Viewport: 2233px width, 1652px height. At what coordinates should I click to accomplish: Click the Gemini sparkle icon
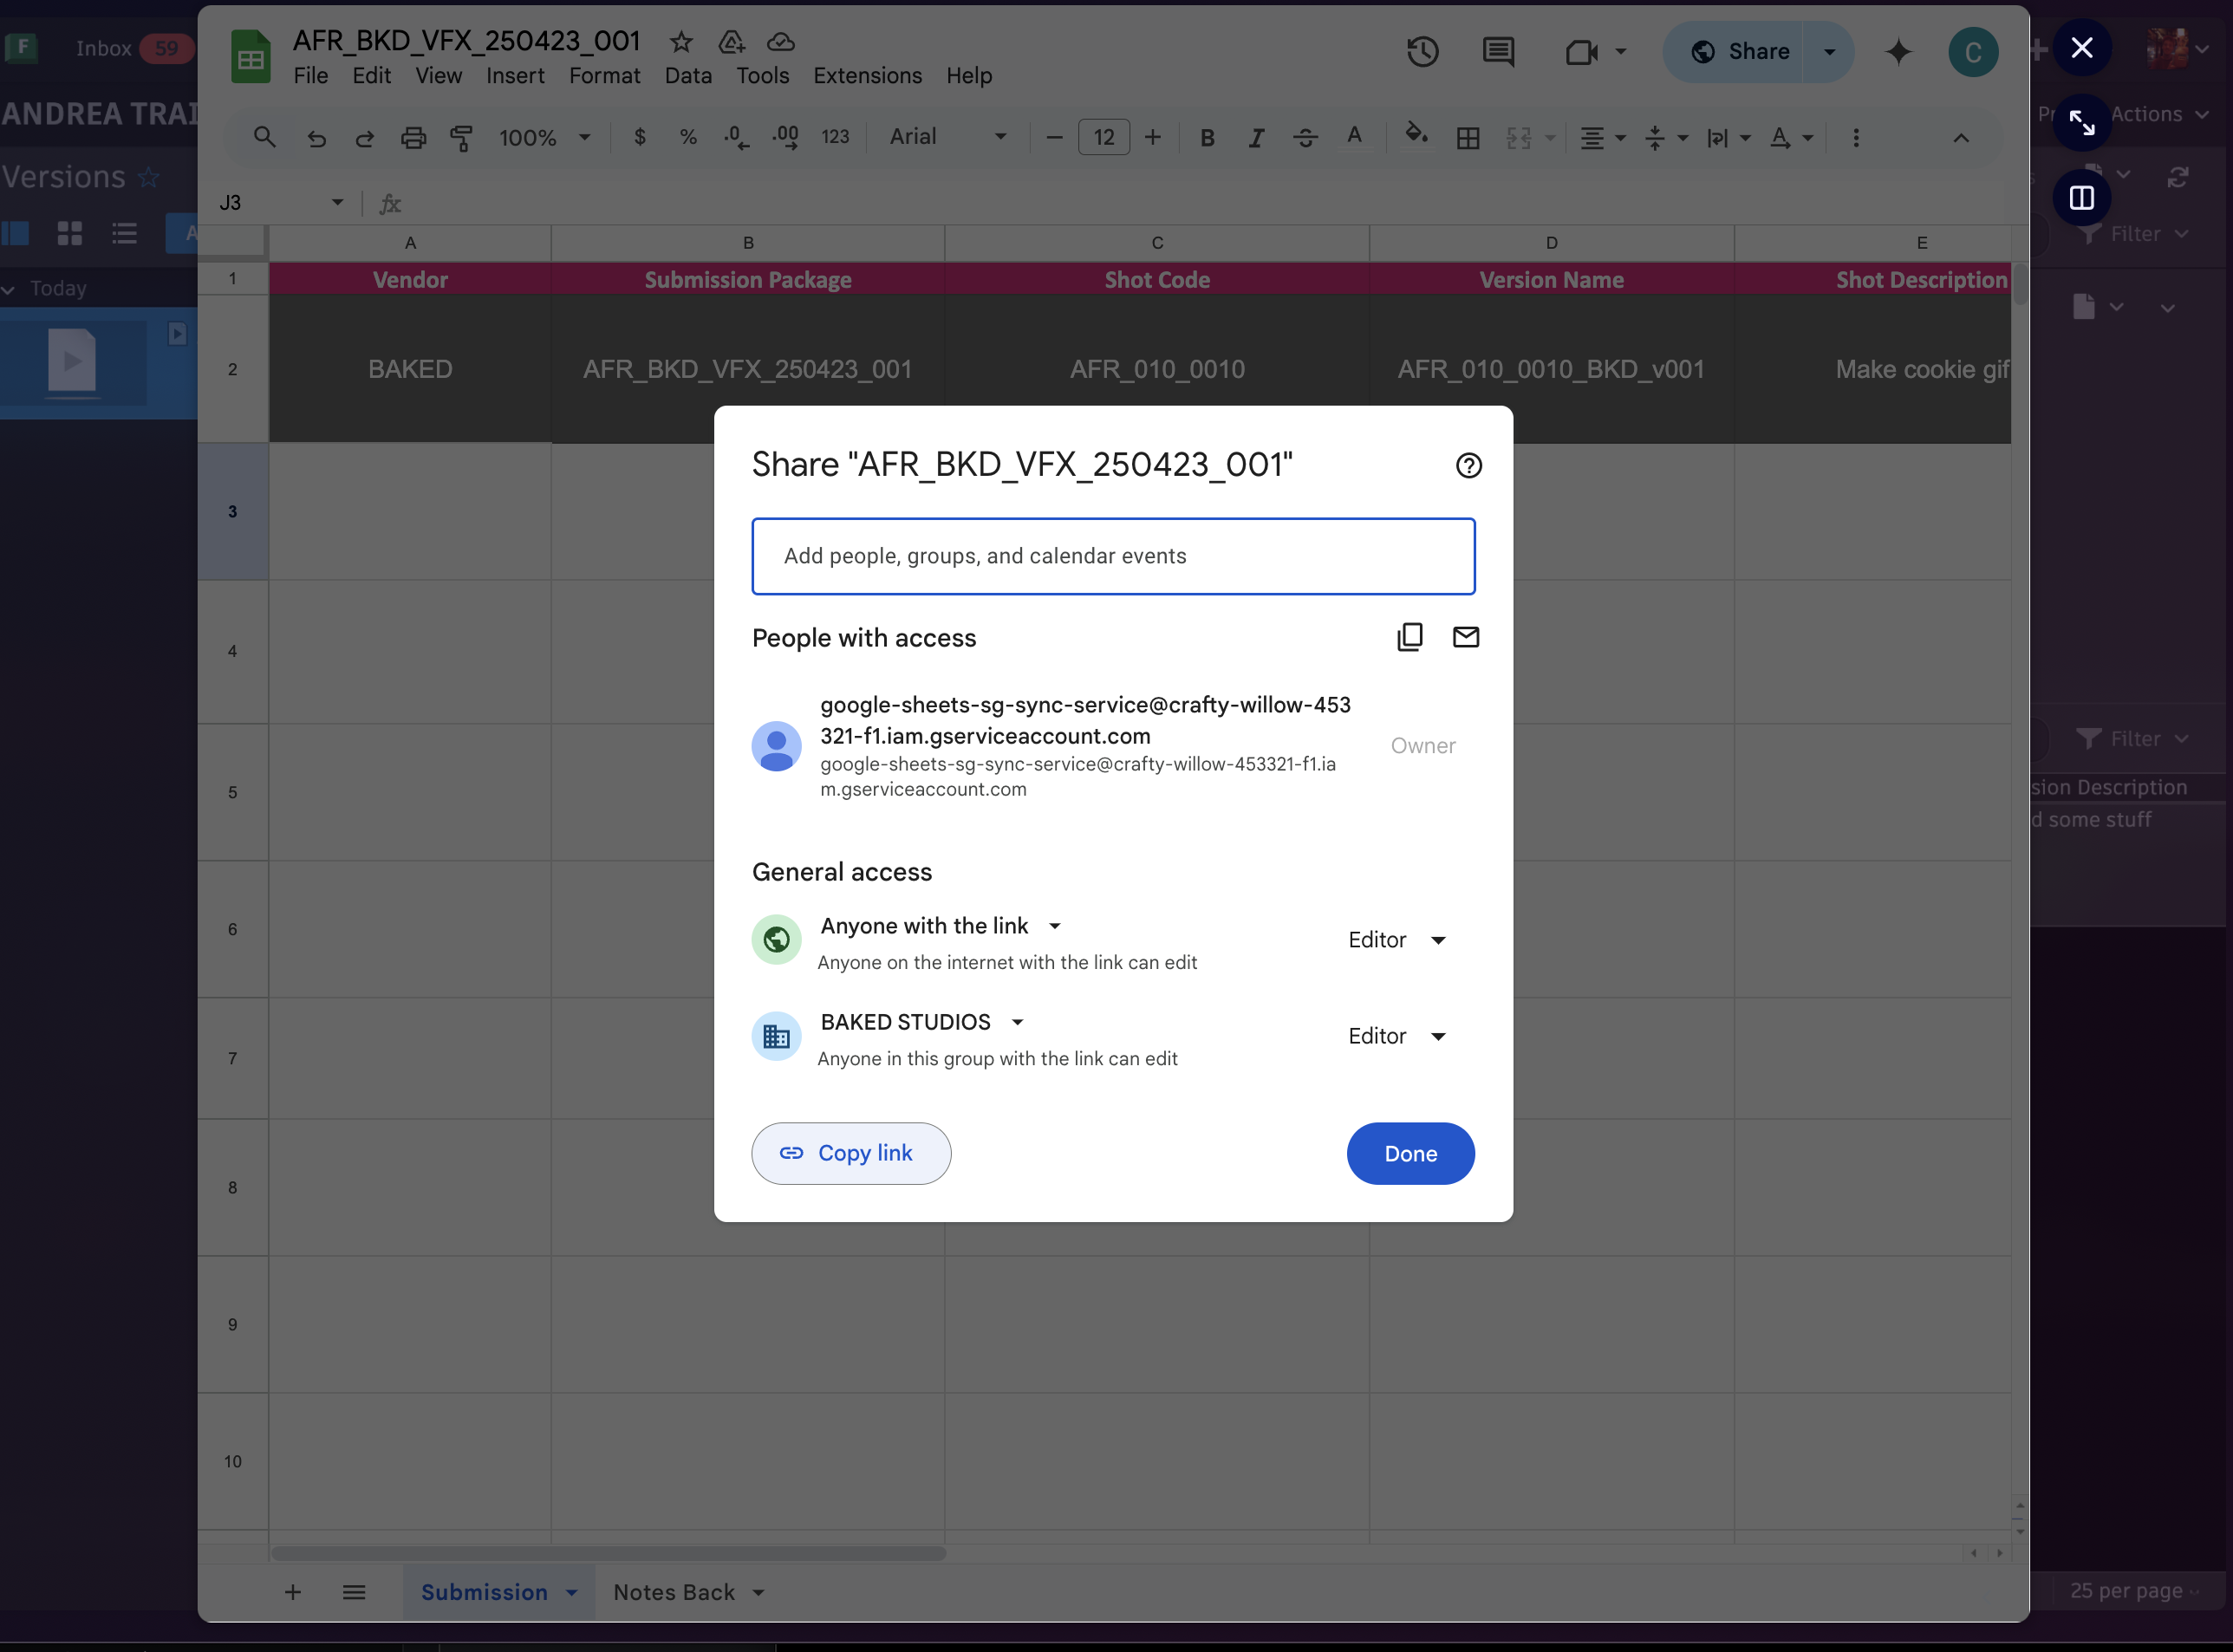coord(1897,52)
